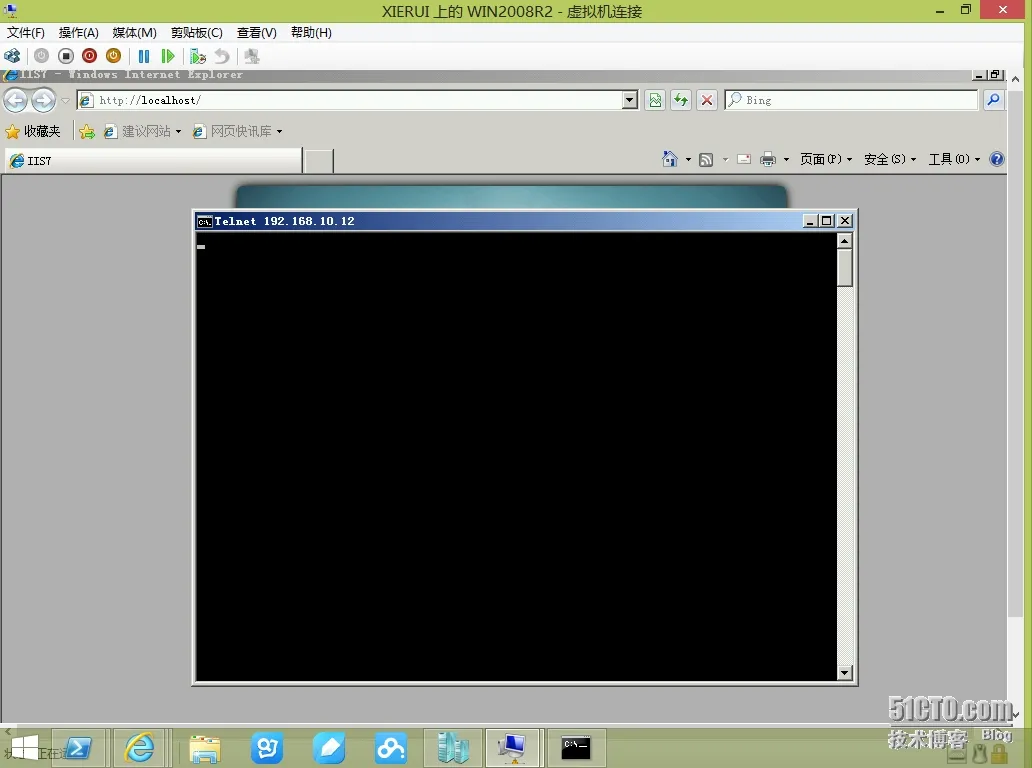Click scroll up arrow in Telnet window

tap(845, 241)
